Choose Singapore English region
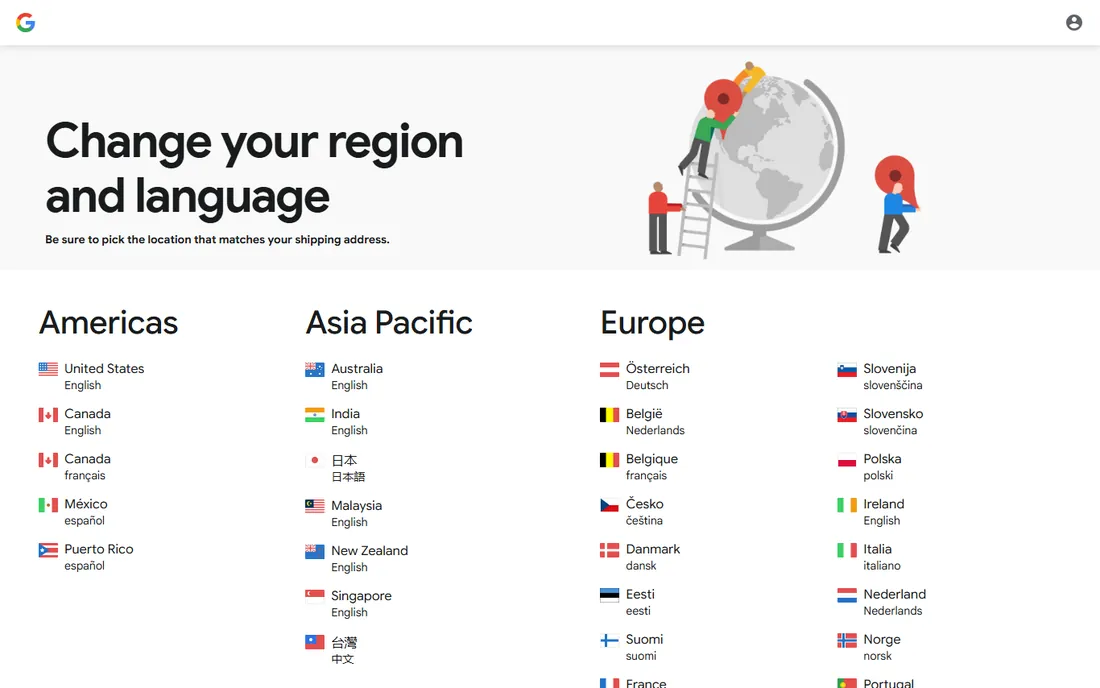This screenshot has width=1100, height=688. point(349,603)
